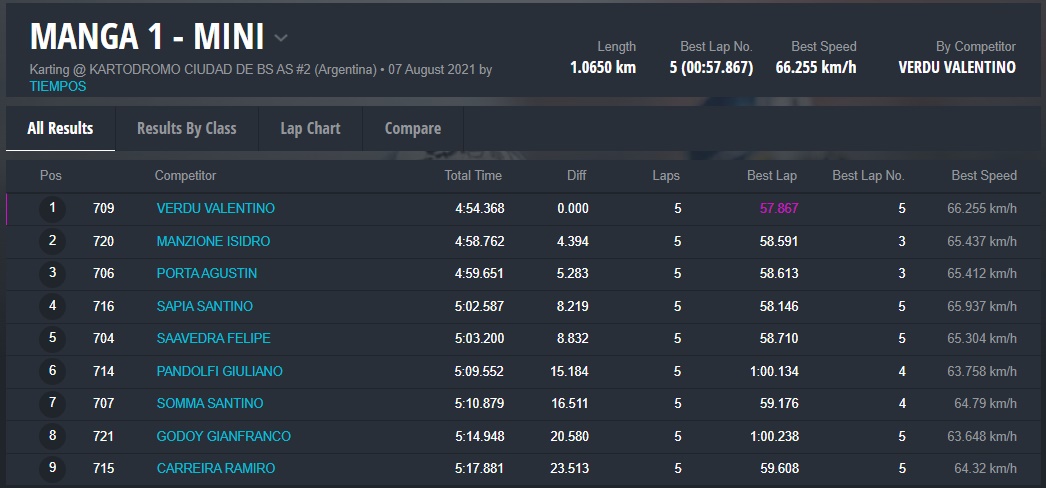
Task: Click on PORTA AGUSTIN's name
Action: (x=206, y=274)
